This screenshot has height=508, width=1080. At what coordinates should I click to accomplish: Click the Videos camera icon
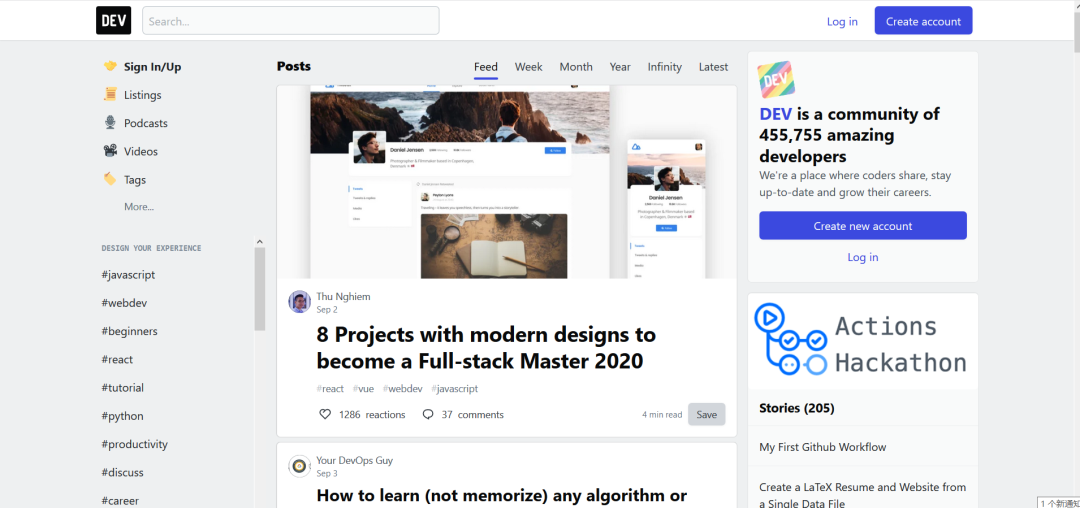coord(110,151)
